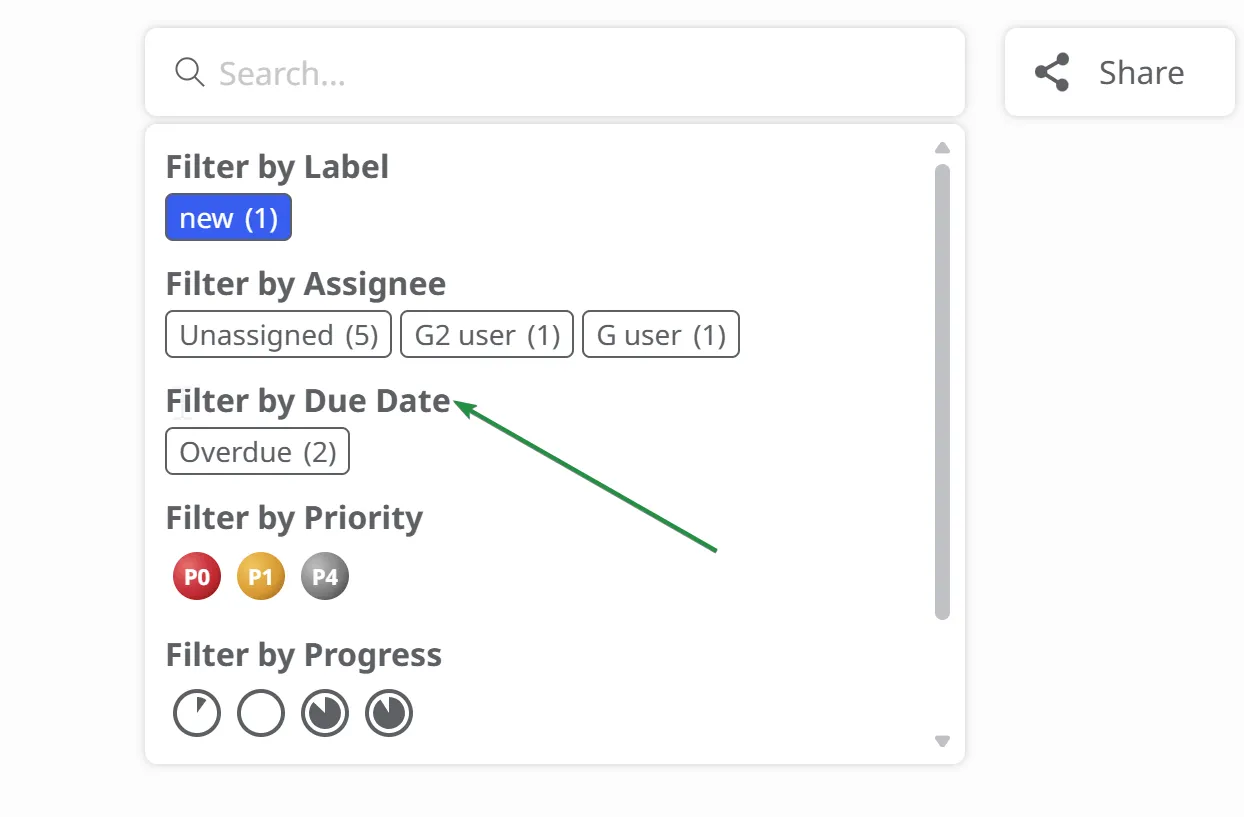Select the first progress icon with small slice

[197, 714]
